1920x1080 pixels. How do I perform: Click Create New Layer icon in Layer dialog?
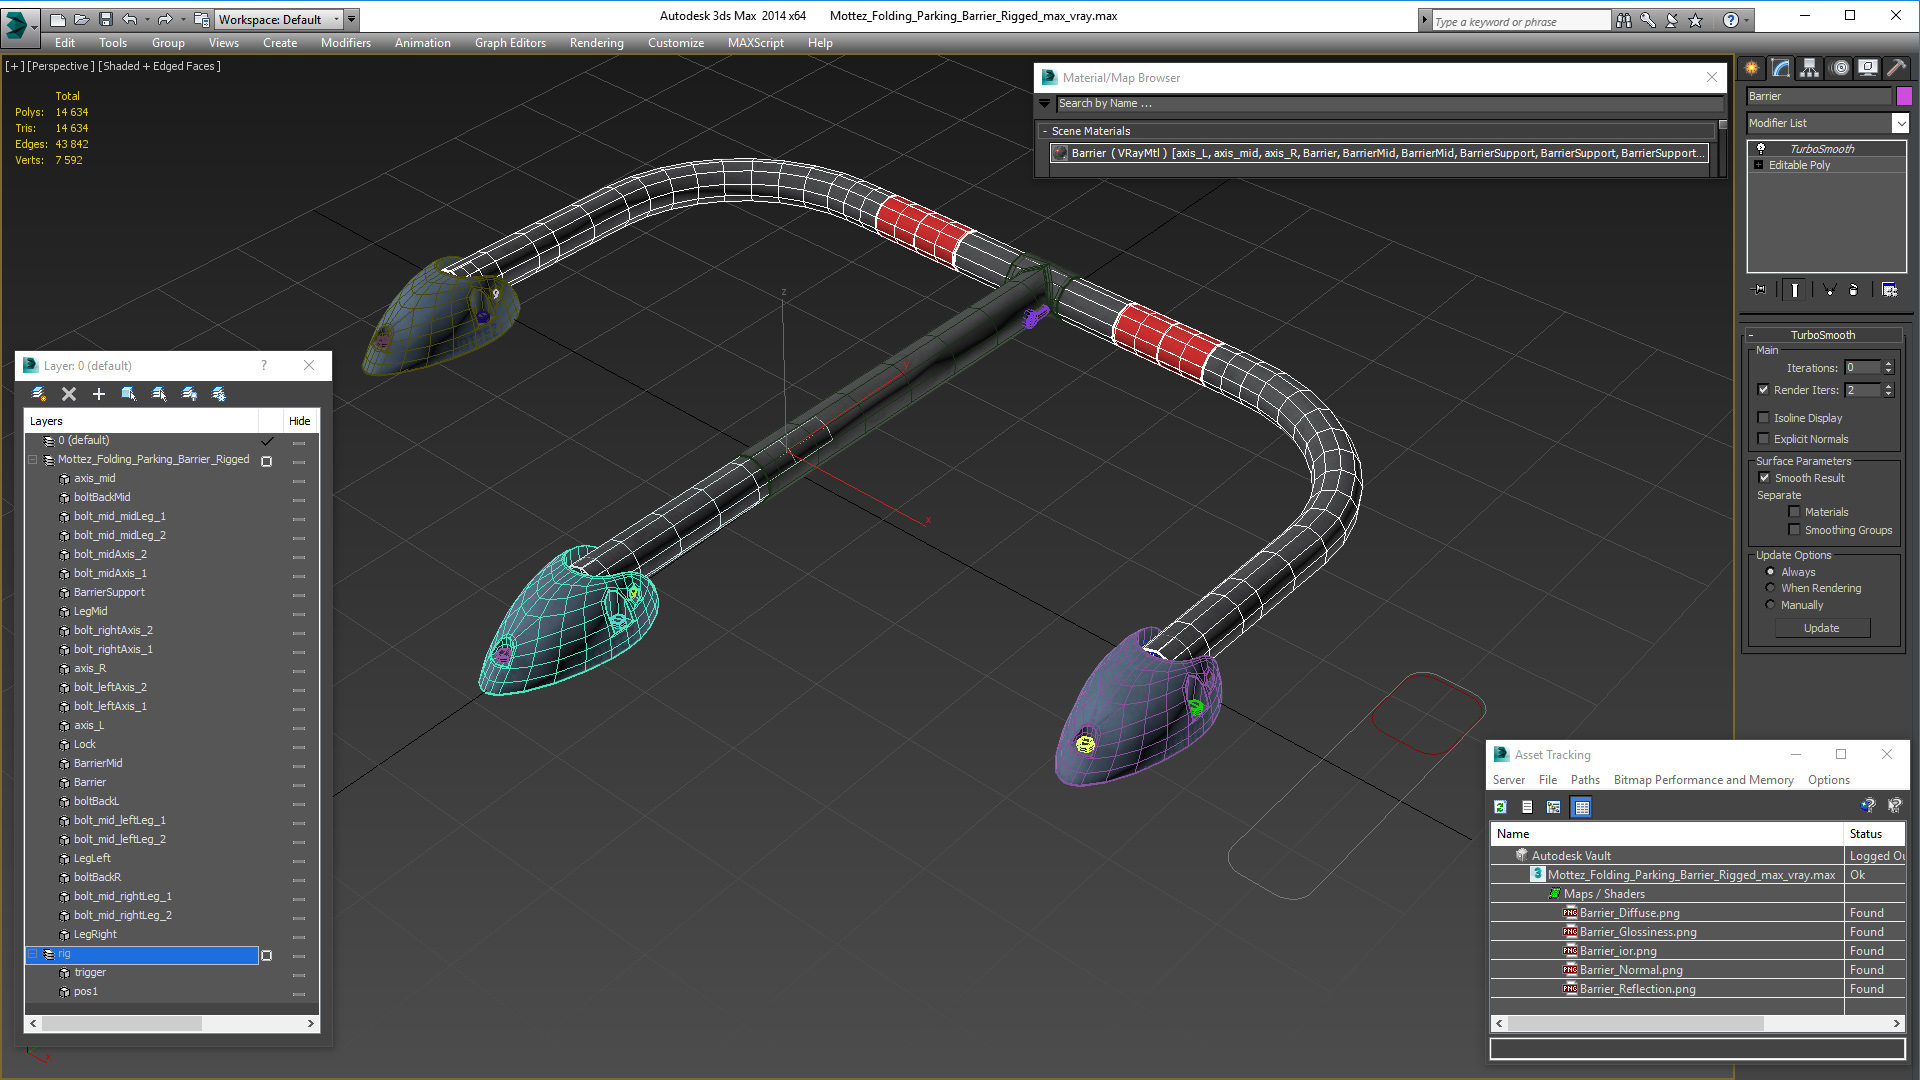pos(39,394)
